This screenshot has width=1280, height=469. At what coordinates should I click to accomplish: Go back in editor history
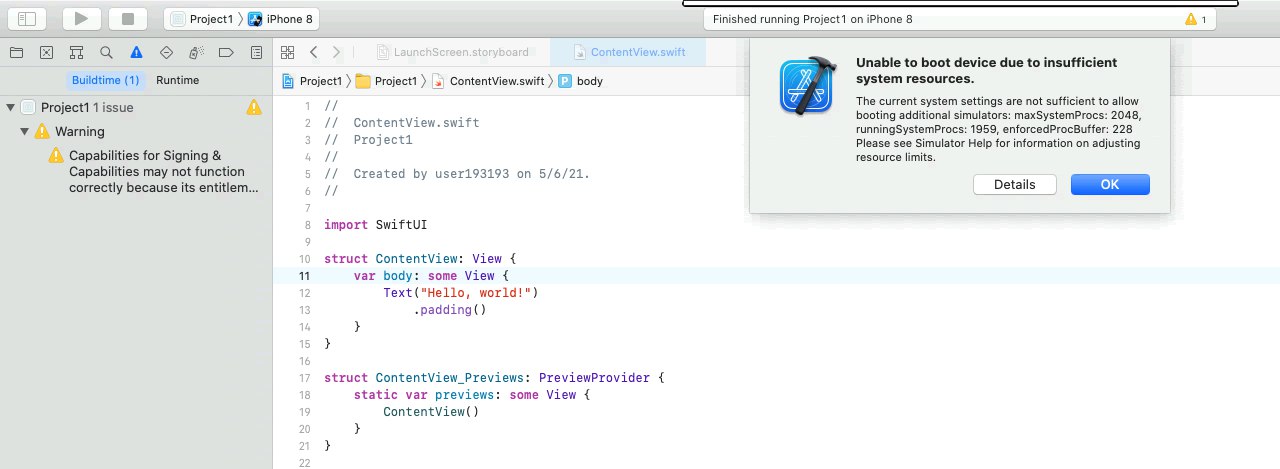pos(314,52)
